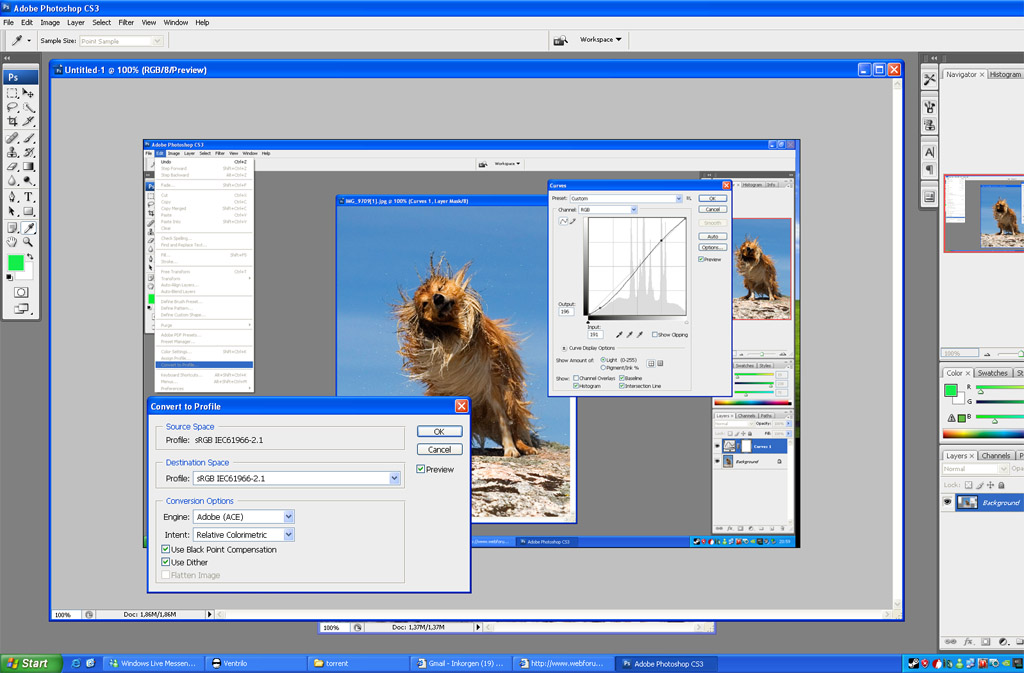Adjust the B color slider handle
The image size is (1024, 673).
995,422
